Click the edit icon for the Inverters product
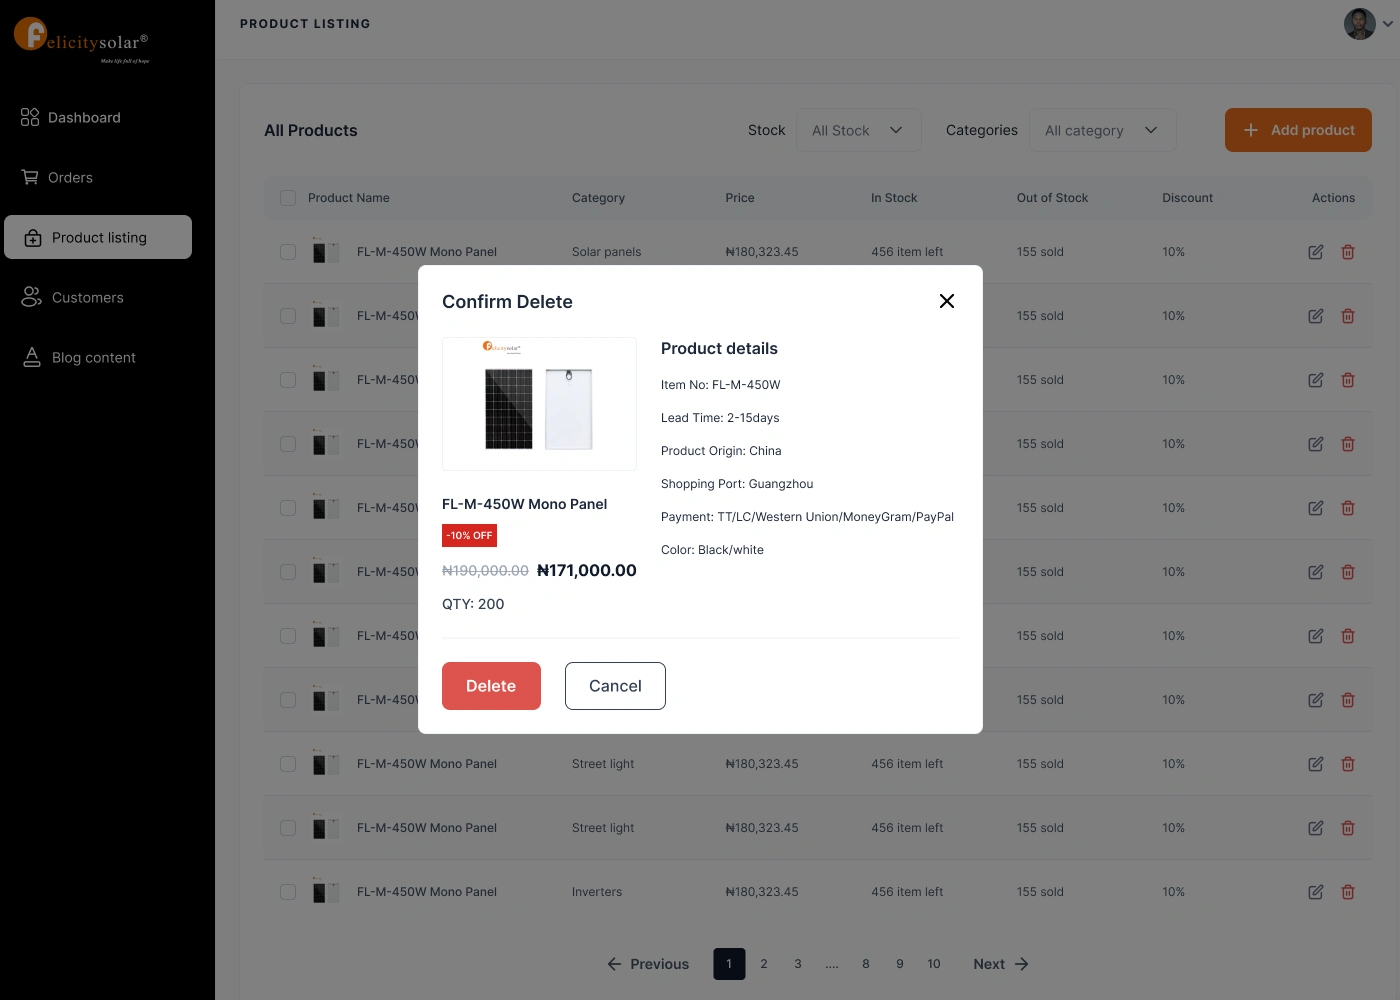The height and width of the screenshot is (1000, 1400). point(1316,892)
